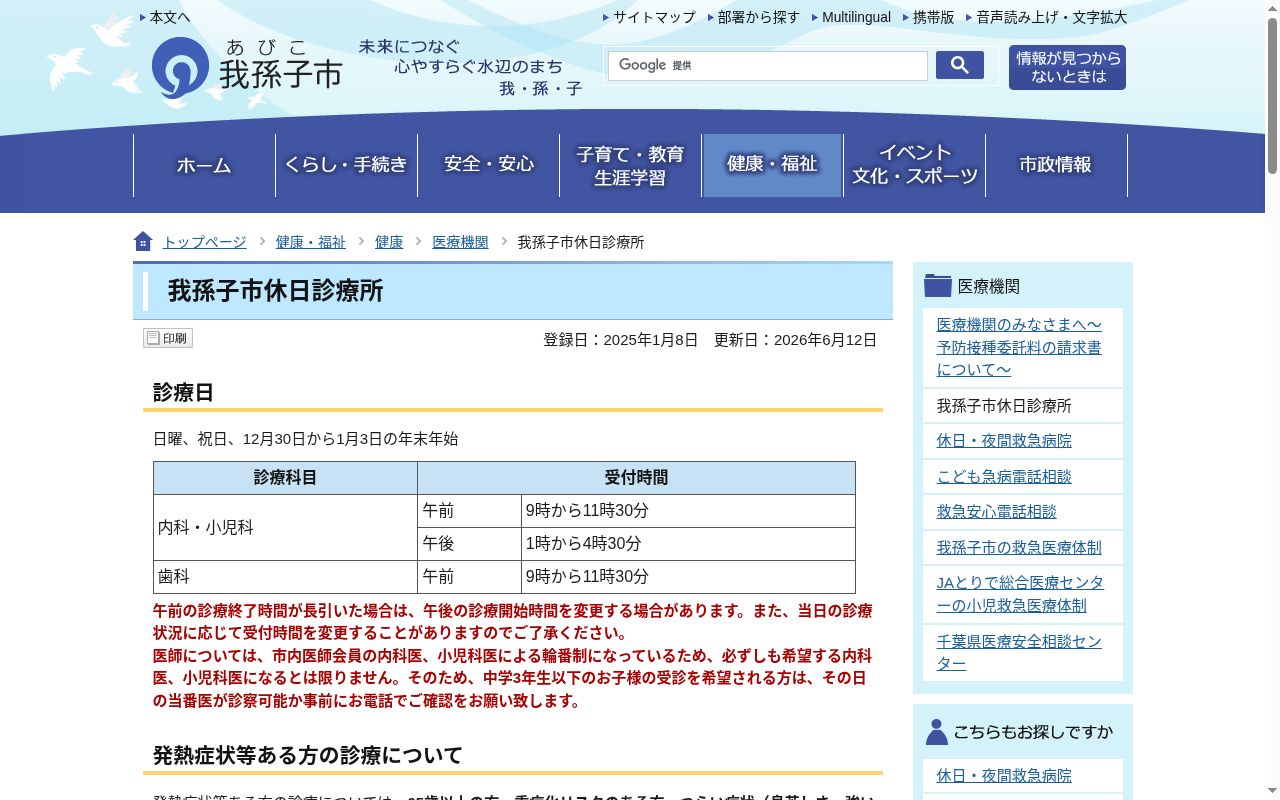This screenshot has width=1280, height=800.
Task: Click the 医療機関 sidebar heading
Action: click(989, 286)
